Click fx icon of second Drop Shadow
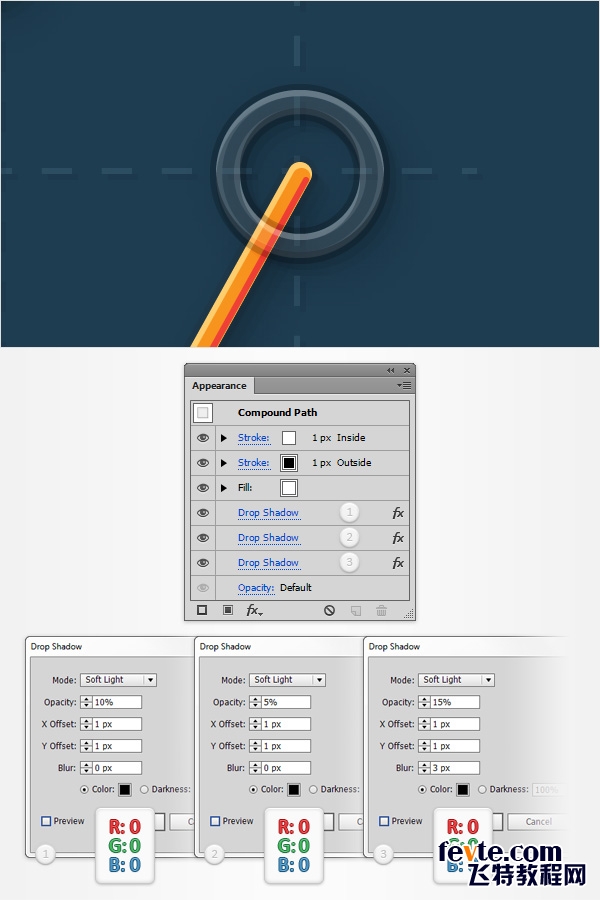 pyautogui.click(x=398, y=538)
